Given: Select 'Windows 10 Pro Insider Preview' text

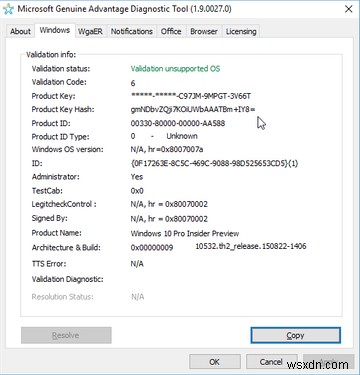Looking at the screenshot, I should pos(185,233).
